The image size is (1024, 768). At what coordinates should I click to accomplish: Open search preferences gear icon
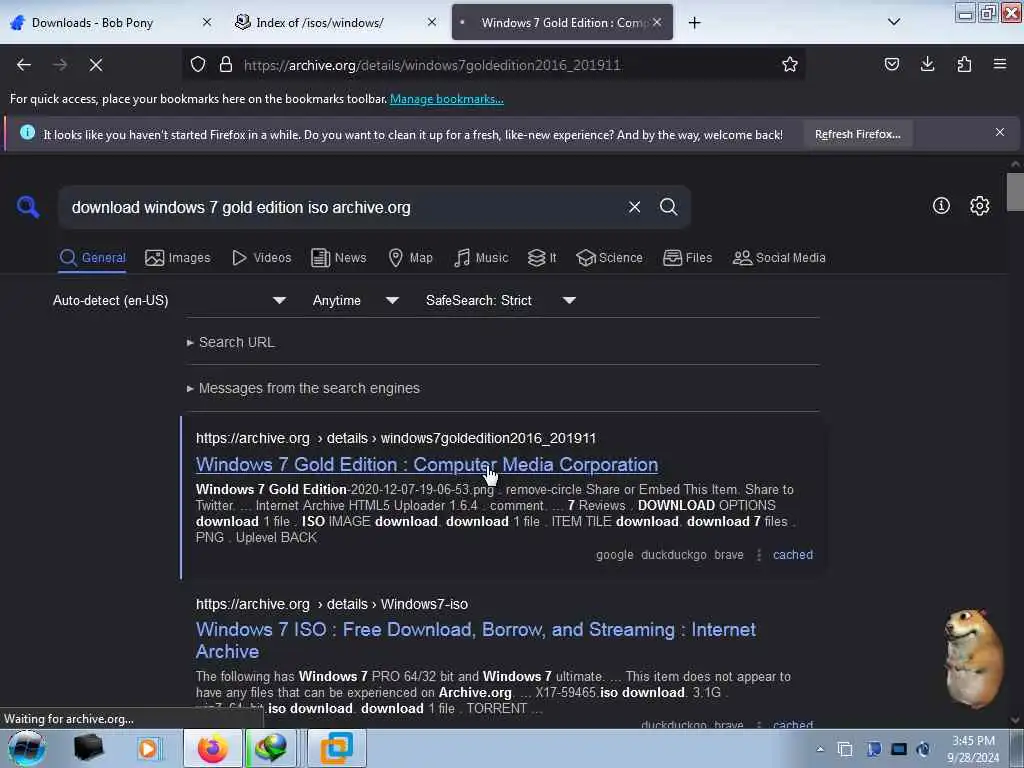pos(979,206)
